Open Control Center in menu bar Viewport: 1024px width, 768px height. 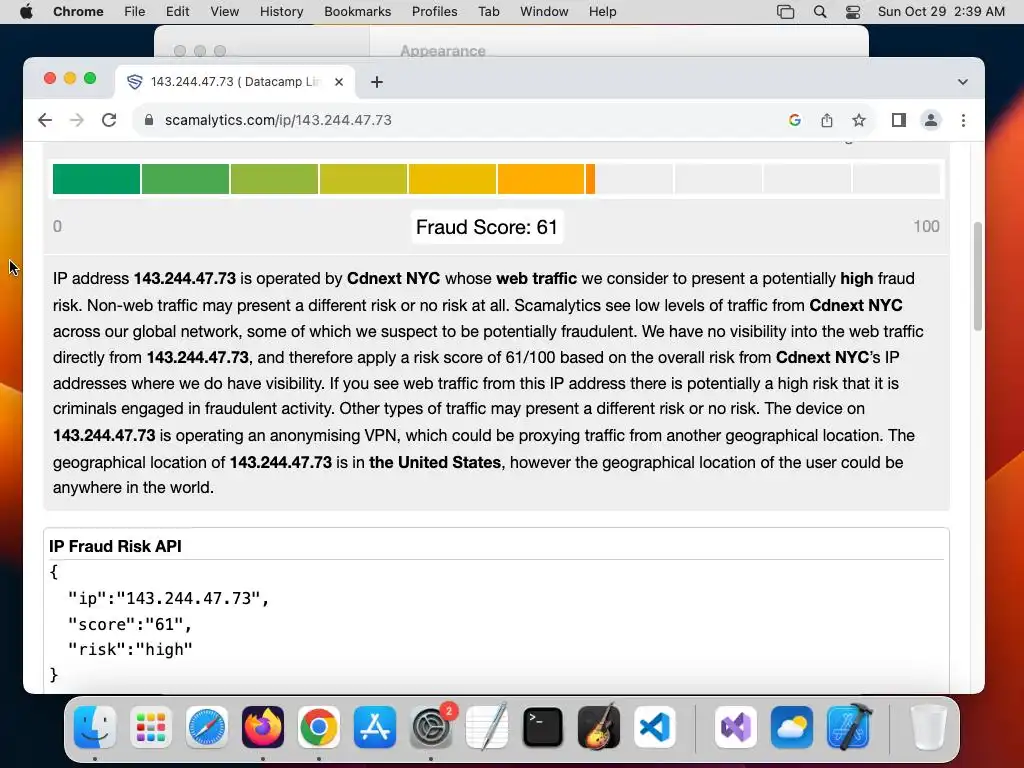click(853, 12)
